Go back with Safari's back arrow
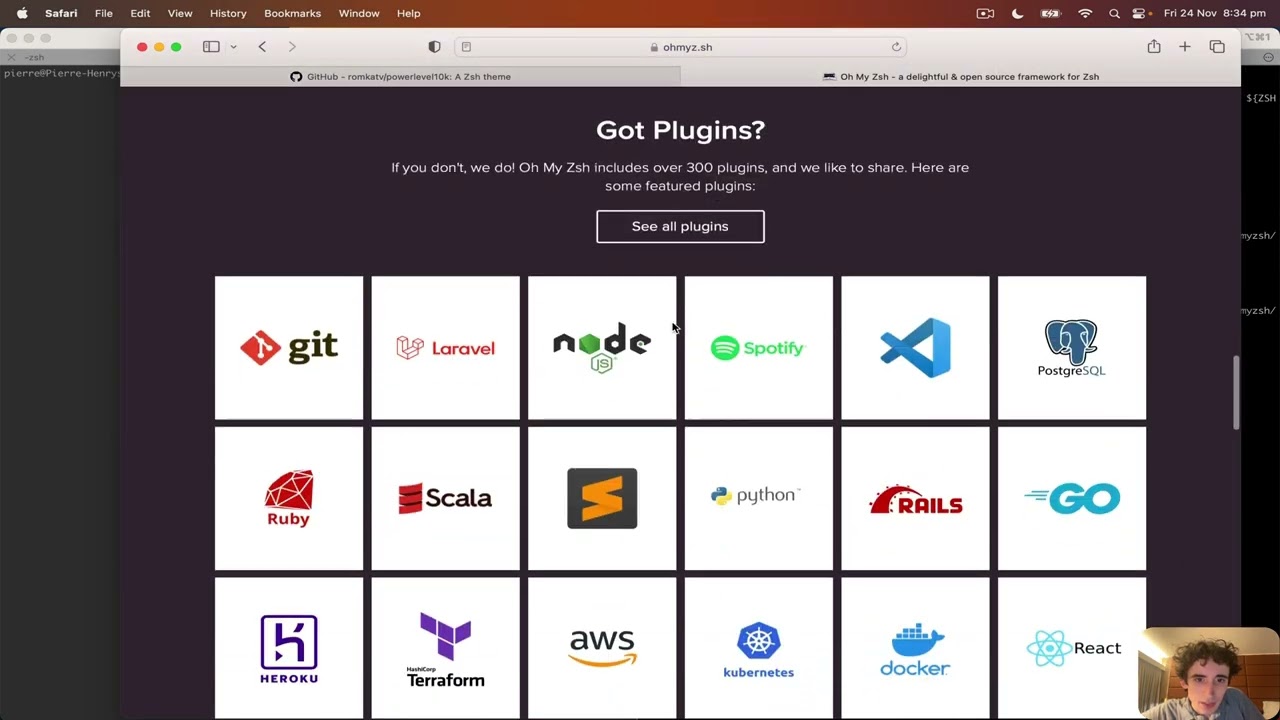The image size is (1280, 720). pos(262,47)
